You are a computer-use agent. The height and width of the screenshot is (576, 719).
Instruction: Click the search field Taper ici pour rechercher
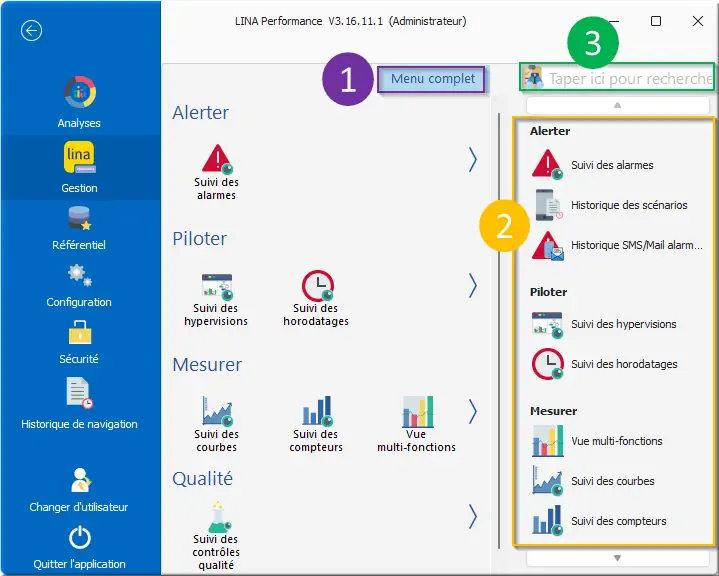point(617,77)
